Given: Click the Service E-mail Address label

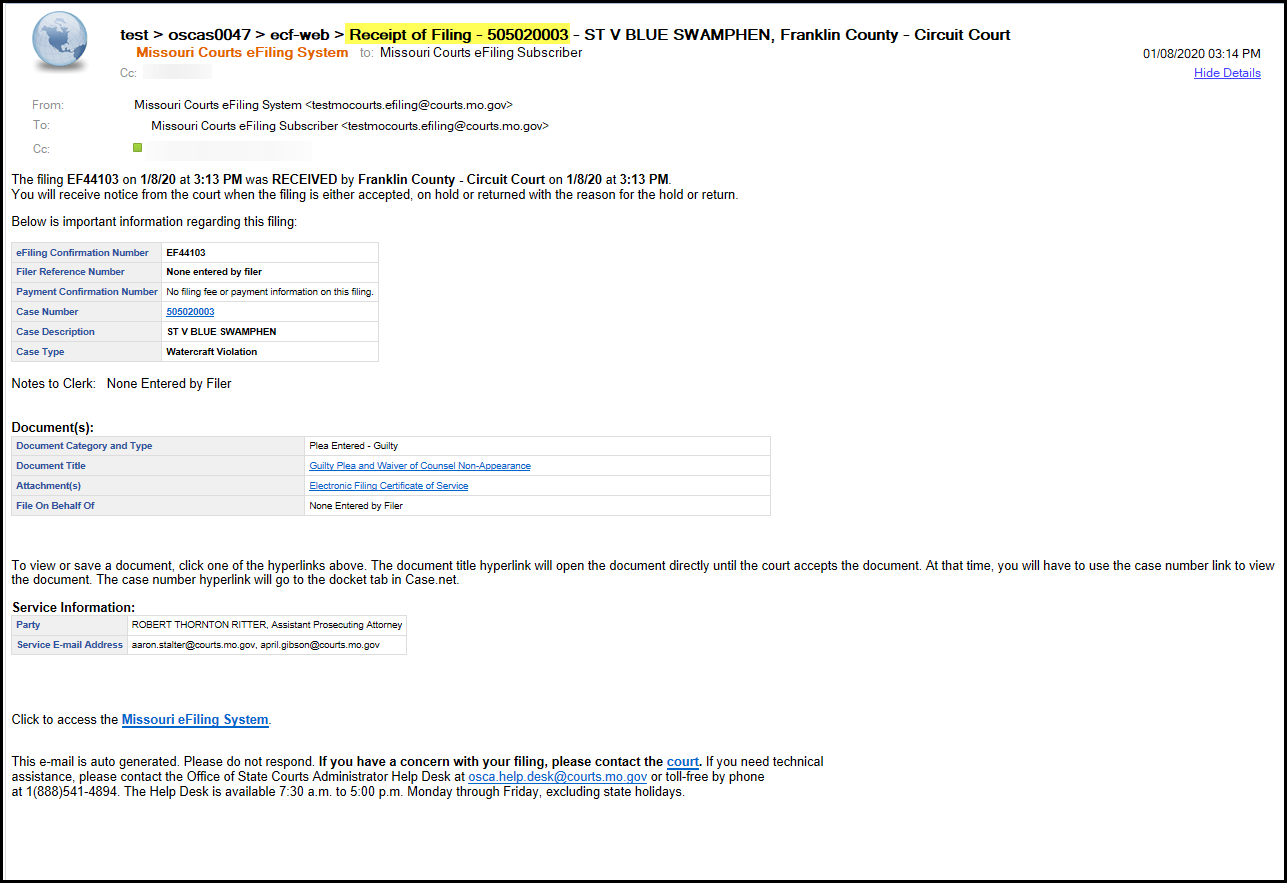Looking at the screenshot, I should [x=70, y=645].
